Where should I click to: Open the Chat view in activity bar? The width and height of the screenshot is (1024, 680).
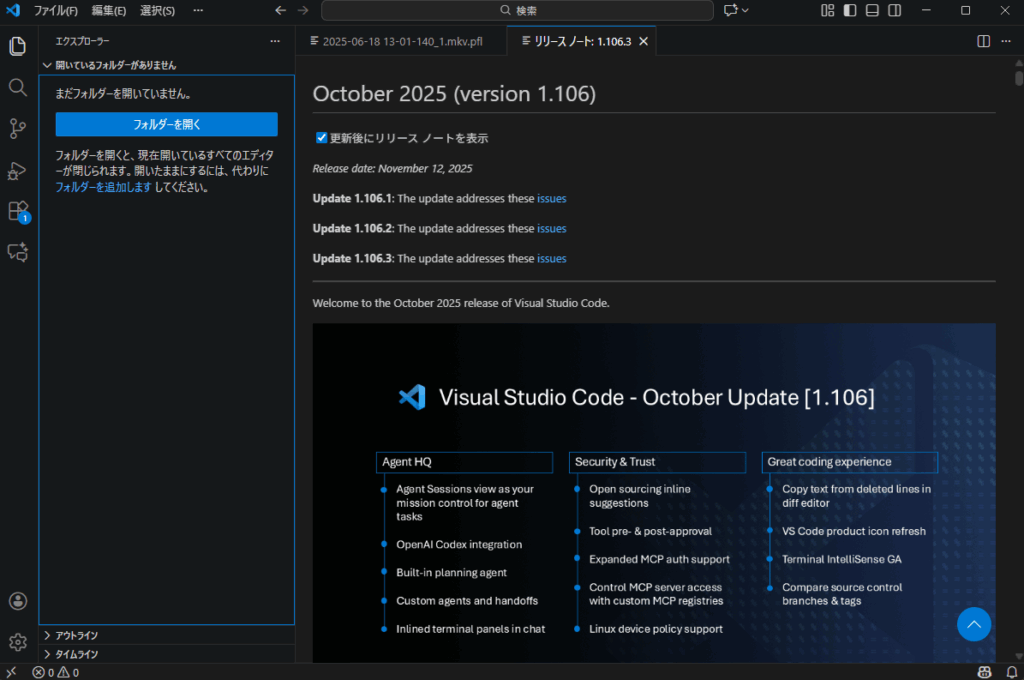(17, 252)
